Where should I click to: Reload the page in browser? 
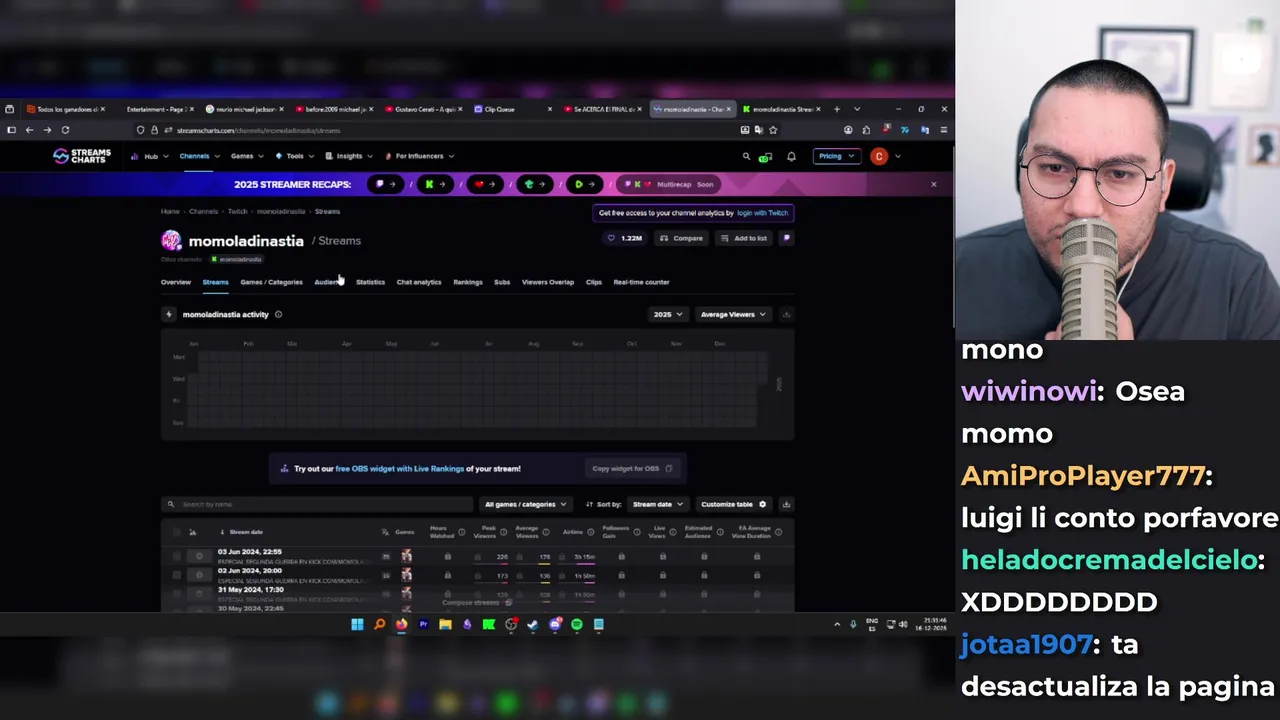coord(65,130)
